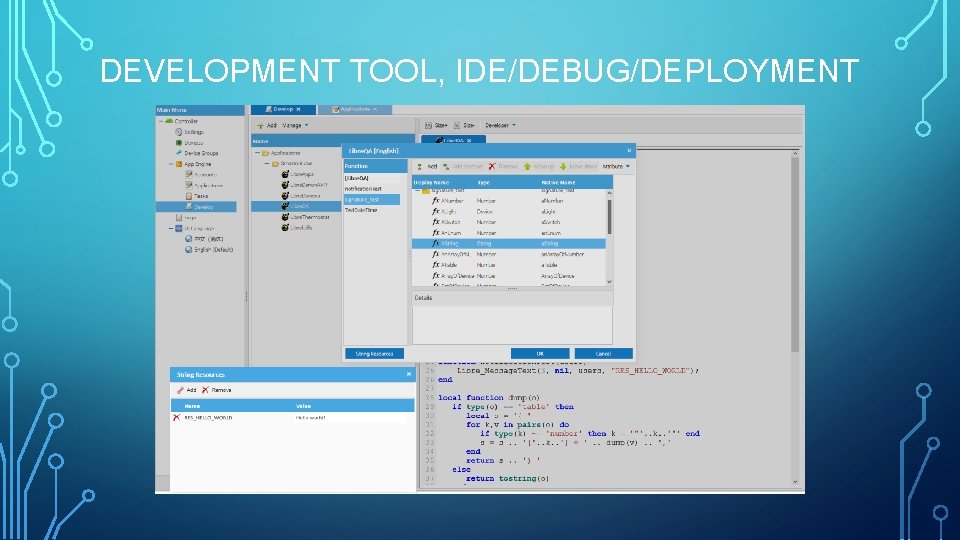Select notification test in the Function list

(x=372, y=189)
